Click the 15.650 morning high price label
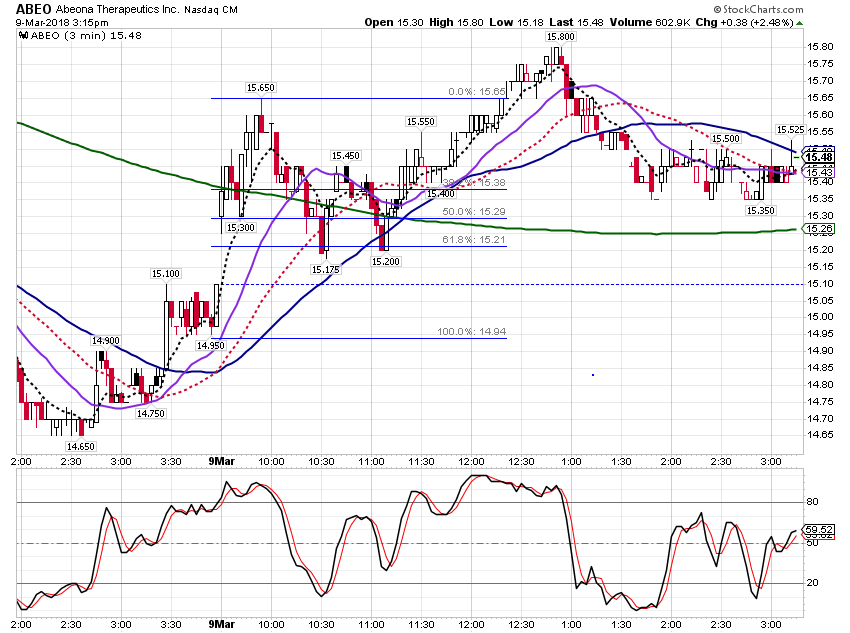 tap(261, 88)
